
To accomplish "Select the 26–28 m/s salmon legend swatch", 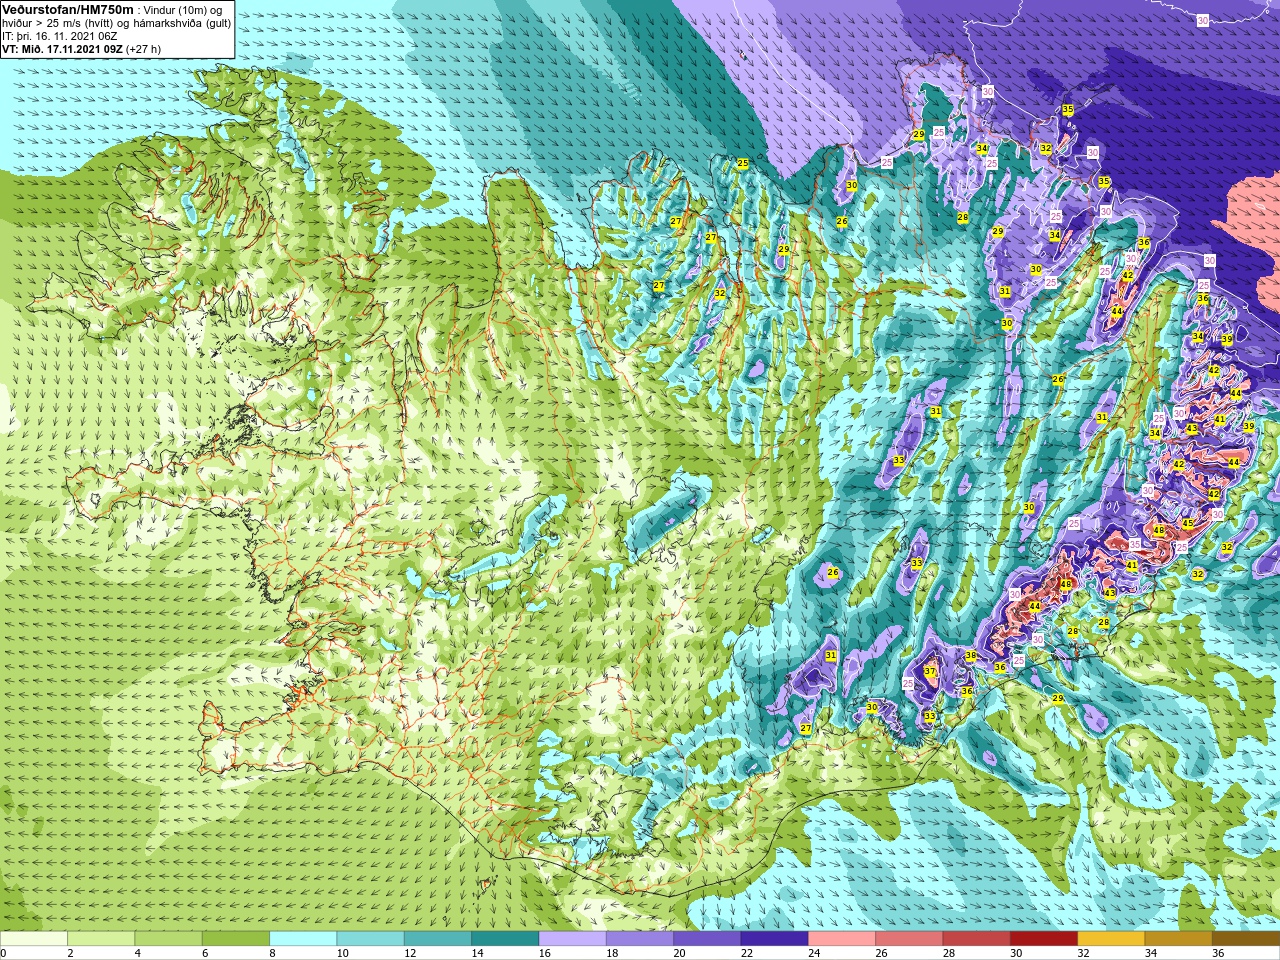I will pos(909,938).
